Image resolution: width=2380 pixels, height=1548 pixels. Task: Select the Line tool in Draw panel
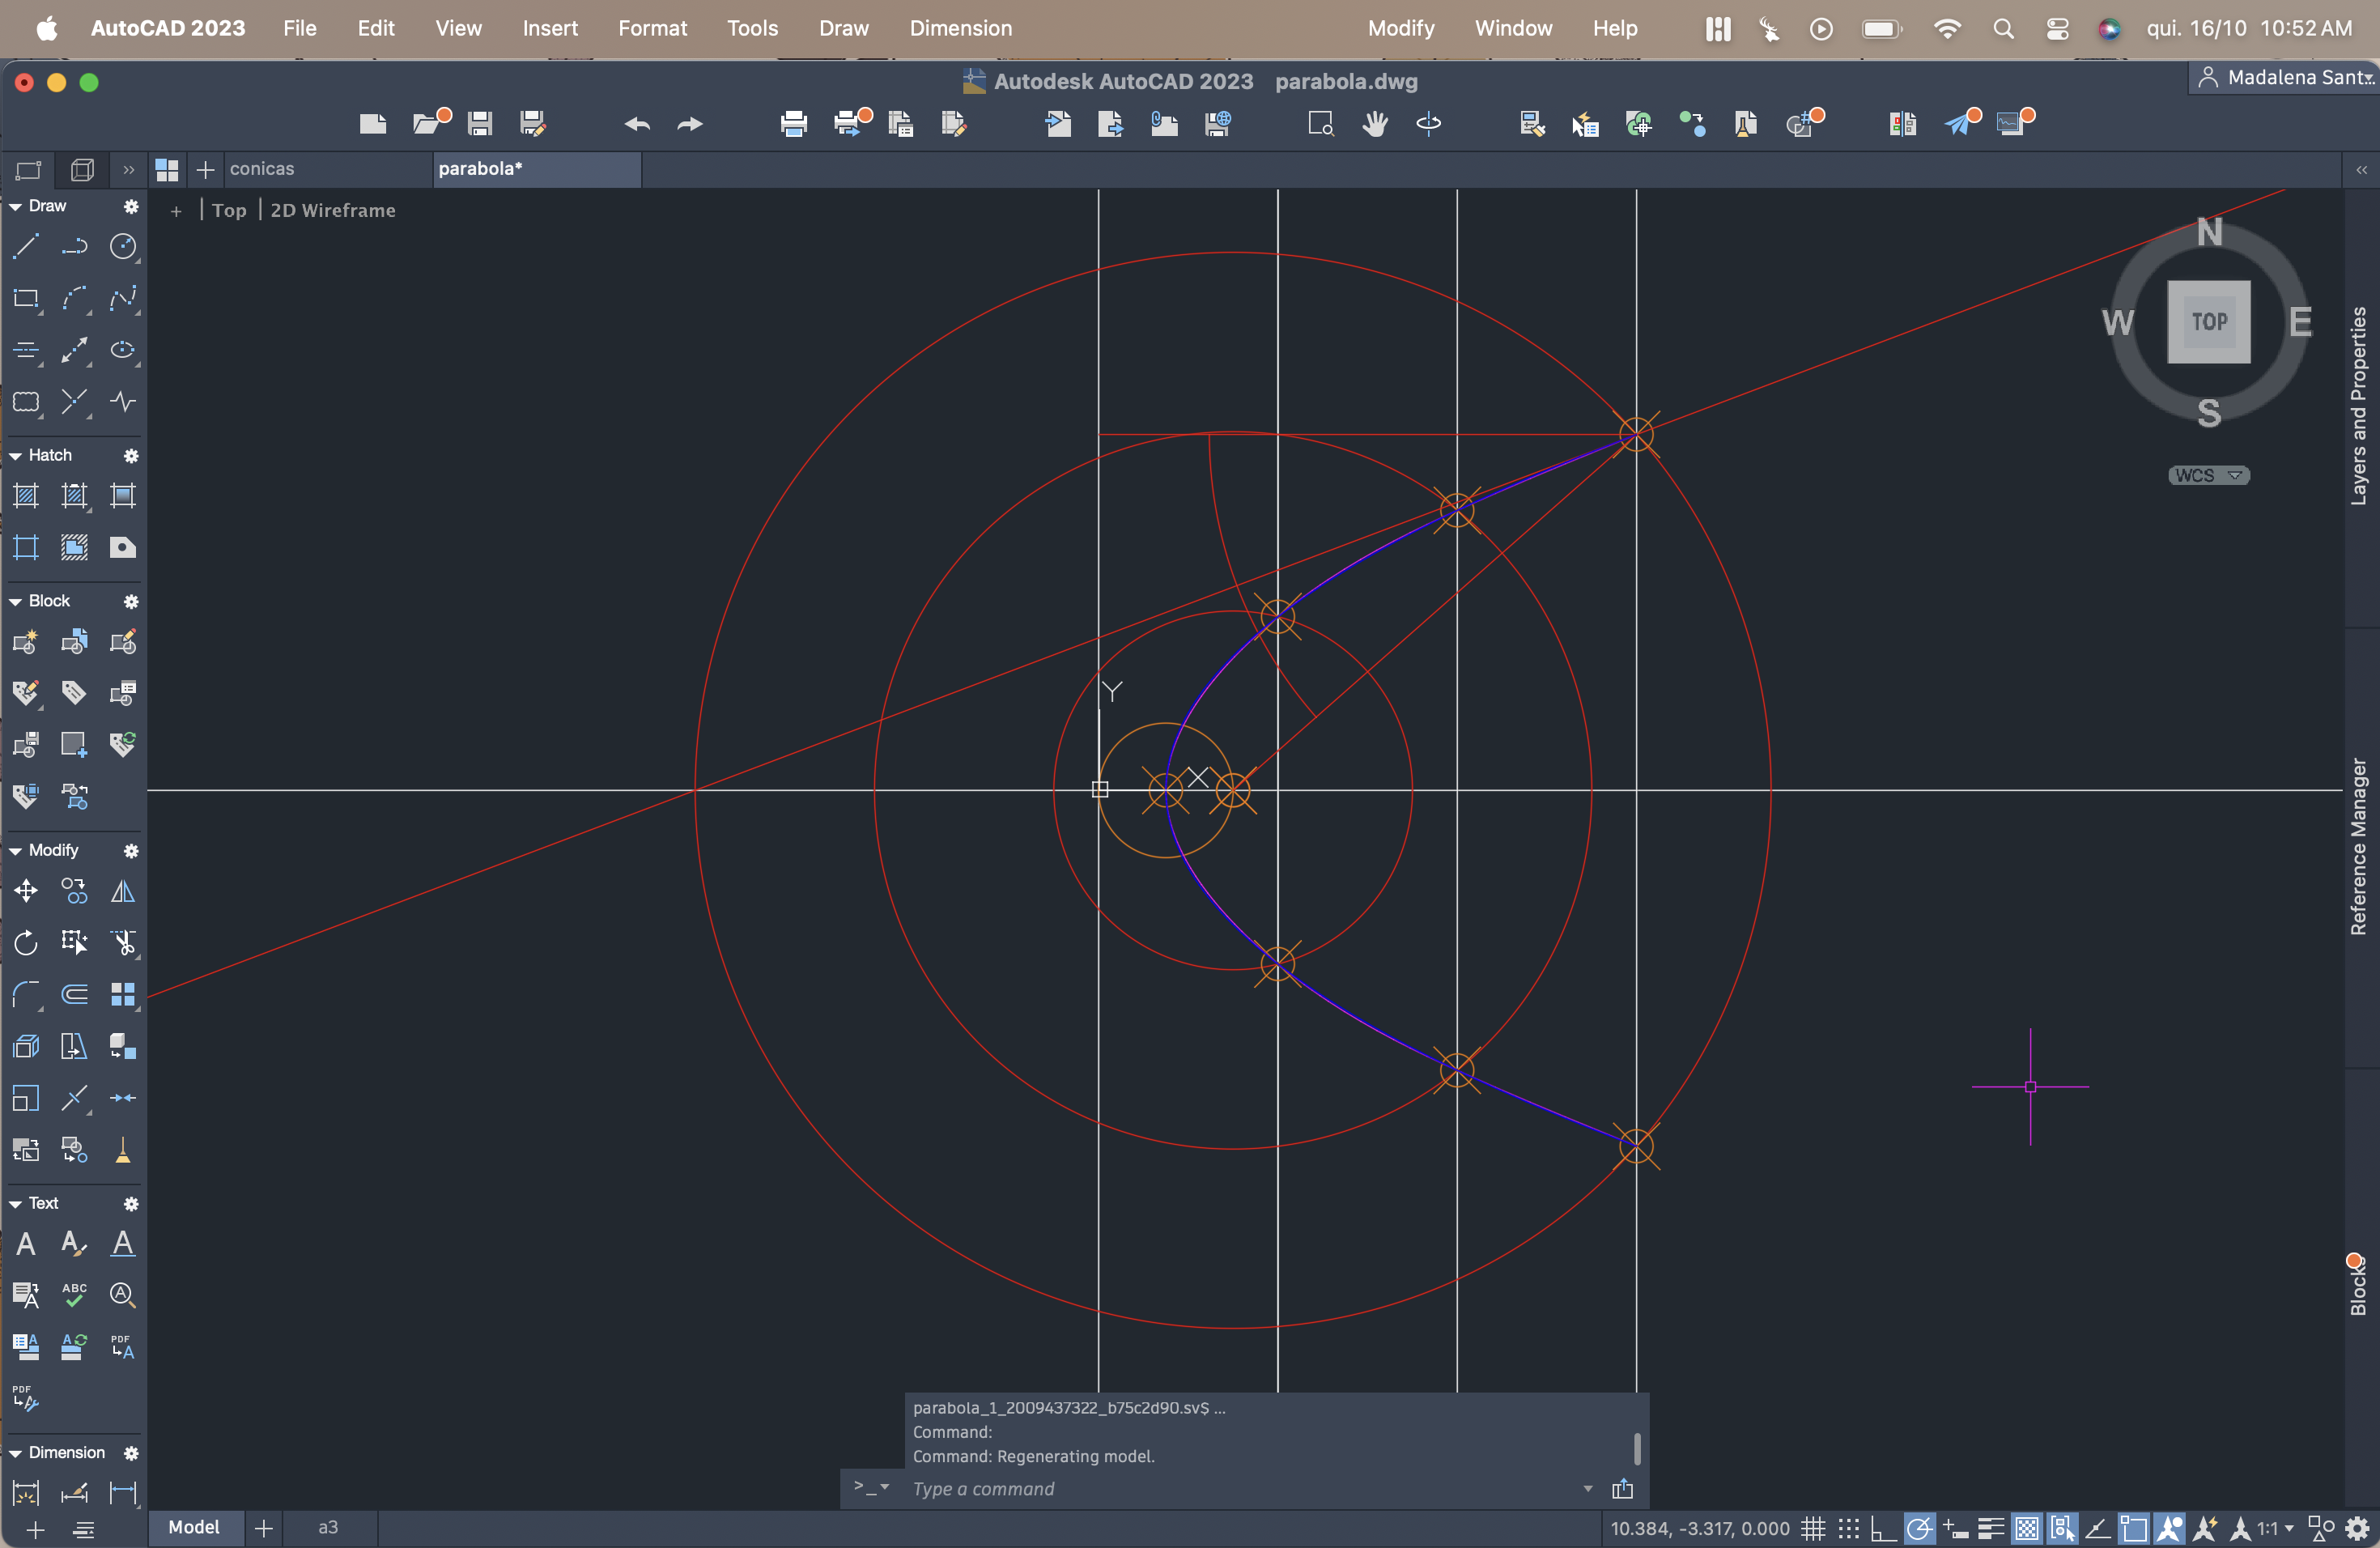(x=26, y=246)
